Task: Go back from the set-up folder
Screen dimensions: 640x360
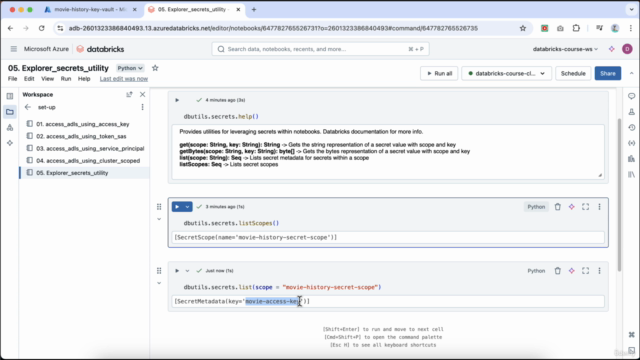Action: (x=28, y=107)
